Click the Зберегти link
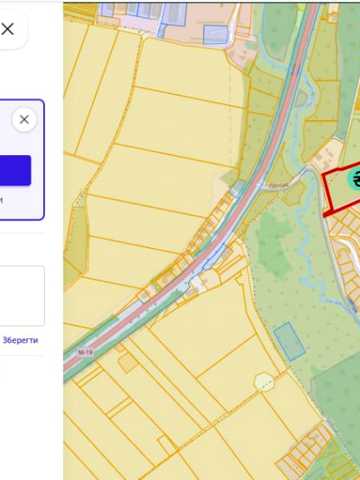The height and width of the screenshot is (480, 360). pos(20,340)
